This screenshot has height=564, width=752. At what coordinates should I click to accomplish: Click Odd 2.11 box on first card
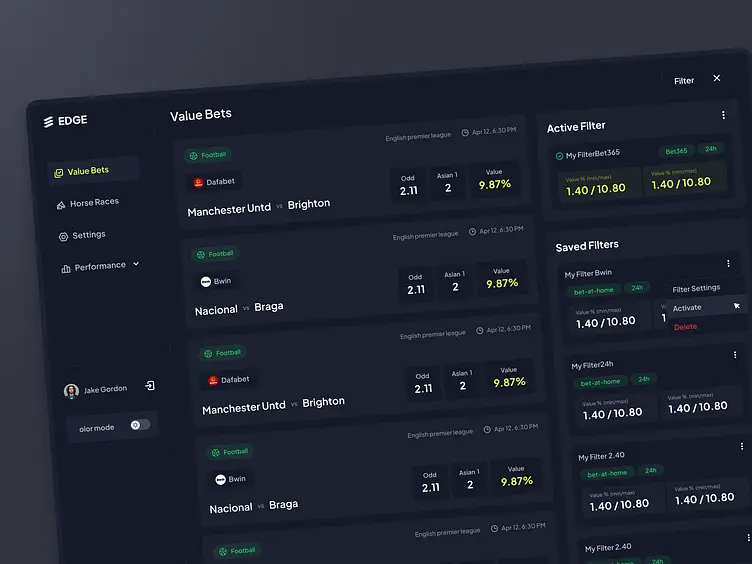(x=408, y=185)
